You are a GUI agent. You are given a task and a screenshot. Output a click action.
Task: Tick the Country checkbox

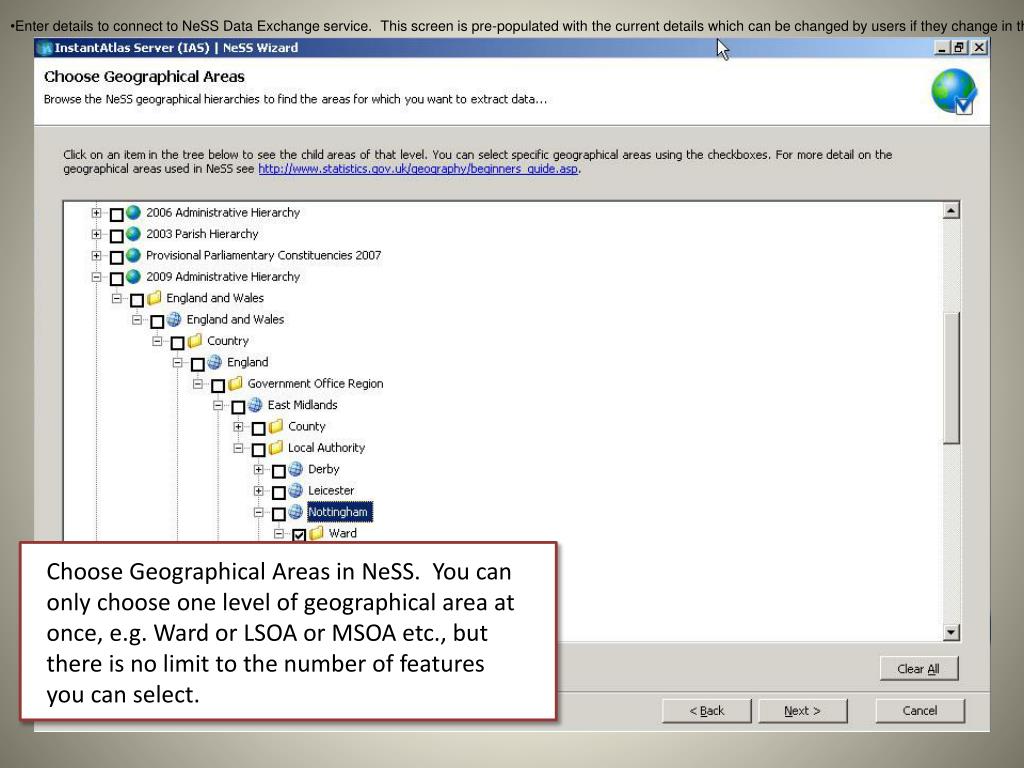[x=178, y=343]
